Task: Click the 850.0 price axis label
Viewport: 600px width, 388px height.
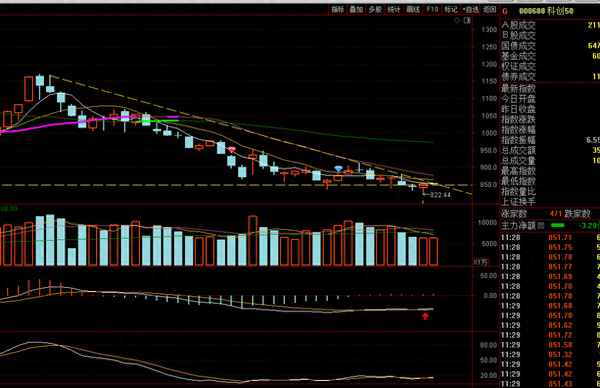Action: coord(489,184)
